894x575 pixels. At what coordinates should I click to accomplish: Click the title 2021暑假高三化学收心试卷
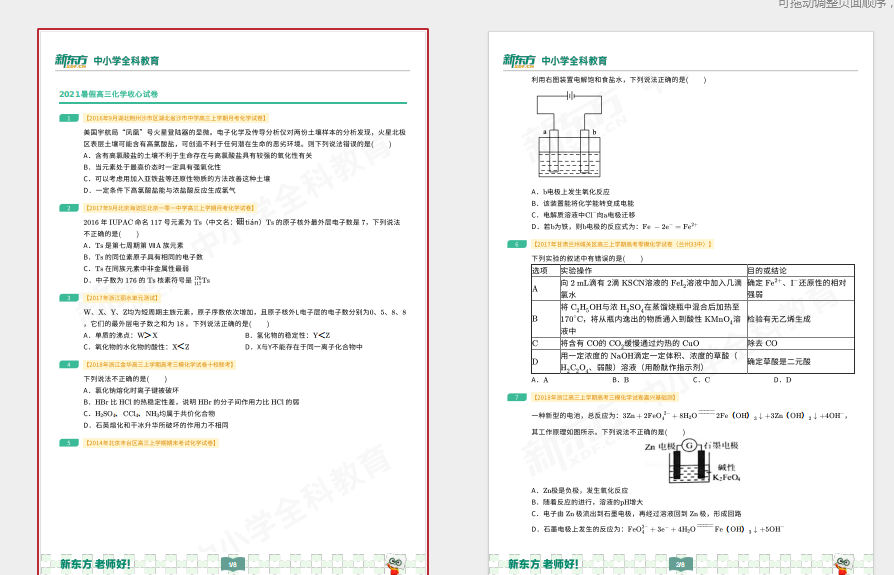(x=108, y=94)
